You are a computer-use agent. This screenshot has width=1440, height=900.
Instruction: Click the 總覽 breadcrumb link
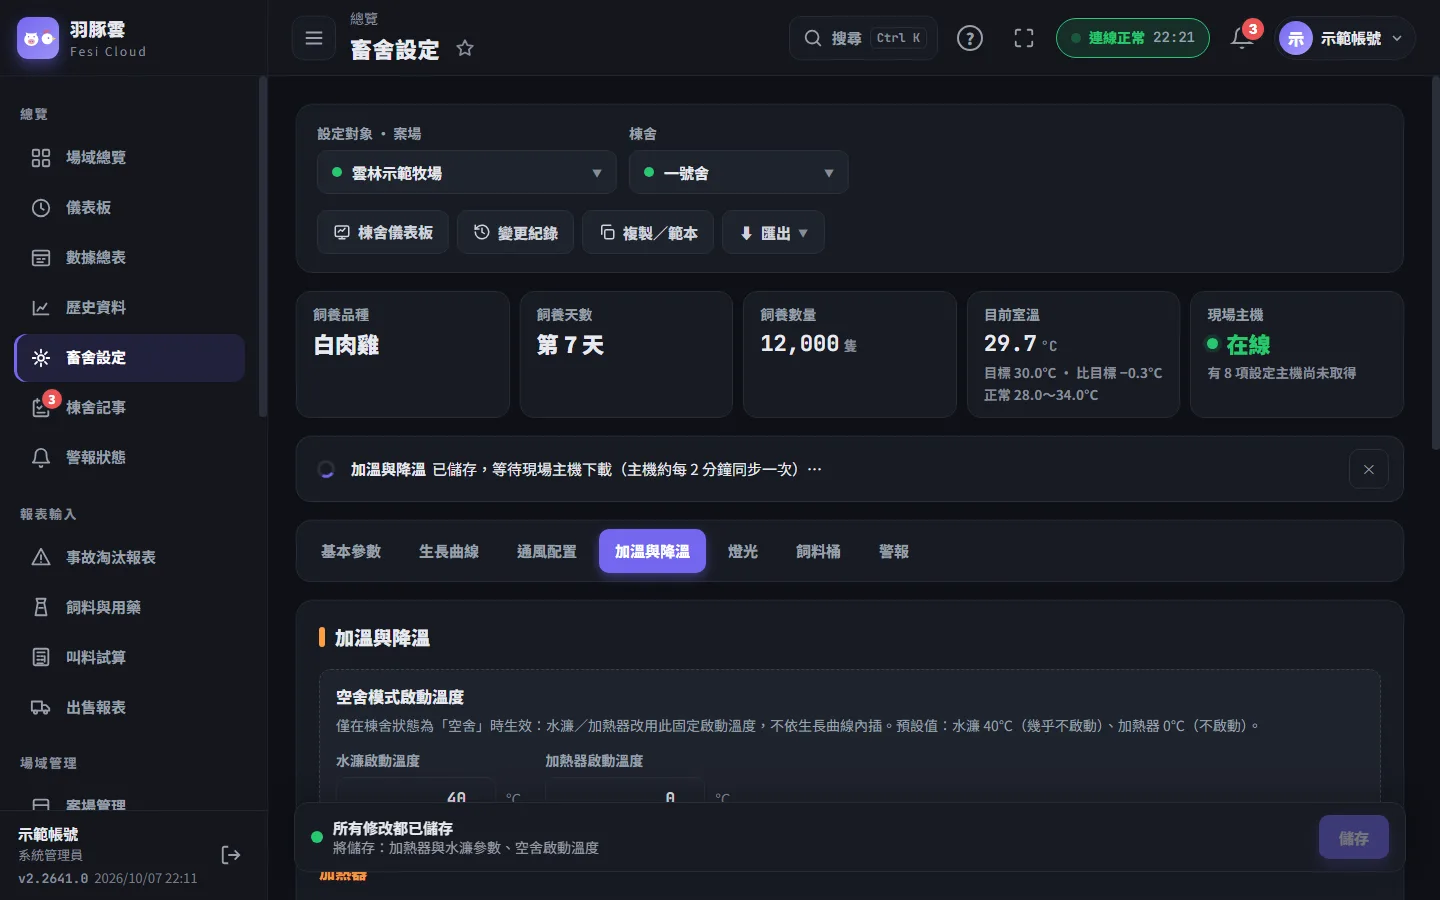click(364, 19)
